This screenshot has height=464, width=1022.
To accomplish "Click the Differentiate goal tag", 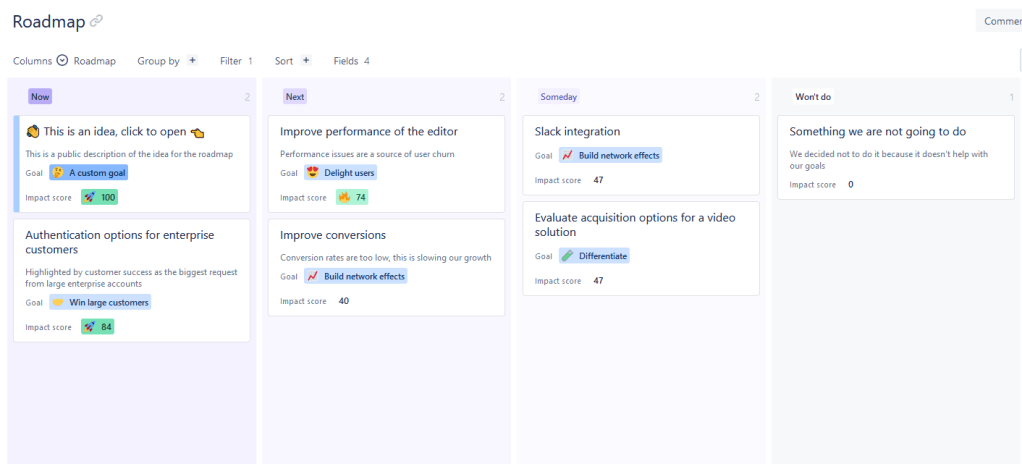I will coord(594,256).
